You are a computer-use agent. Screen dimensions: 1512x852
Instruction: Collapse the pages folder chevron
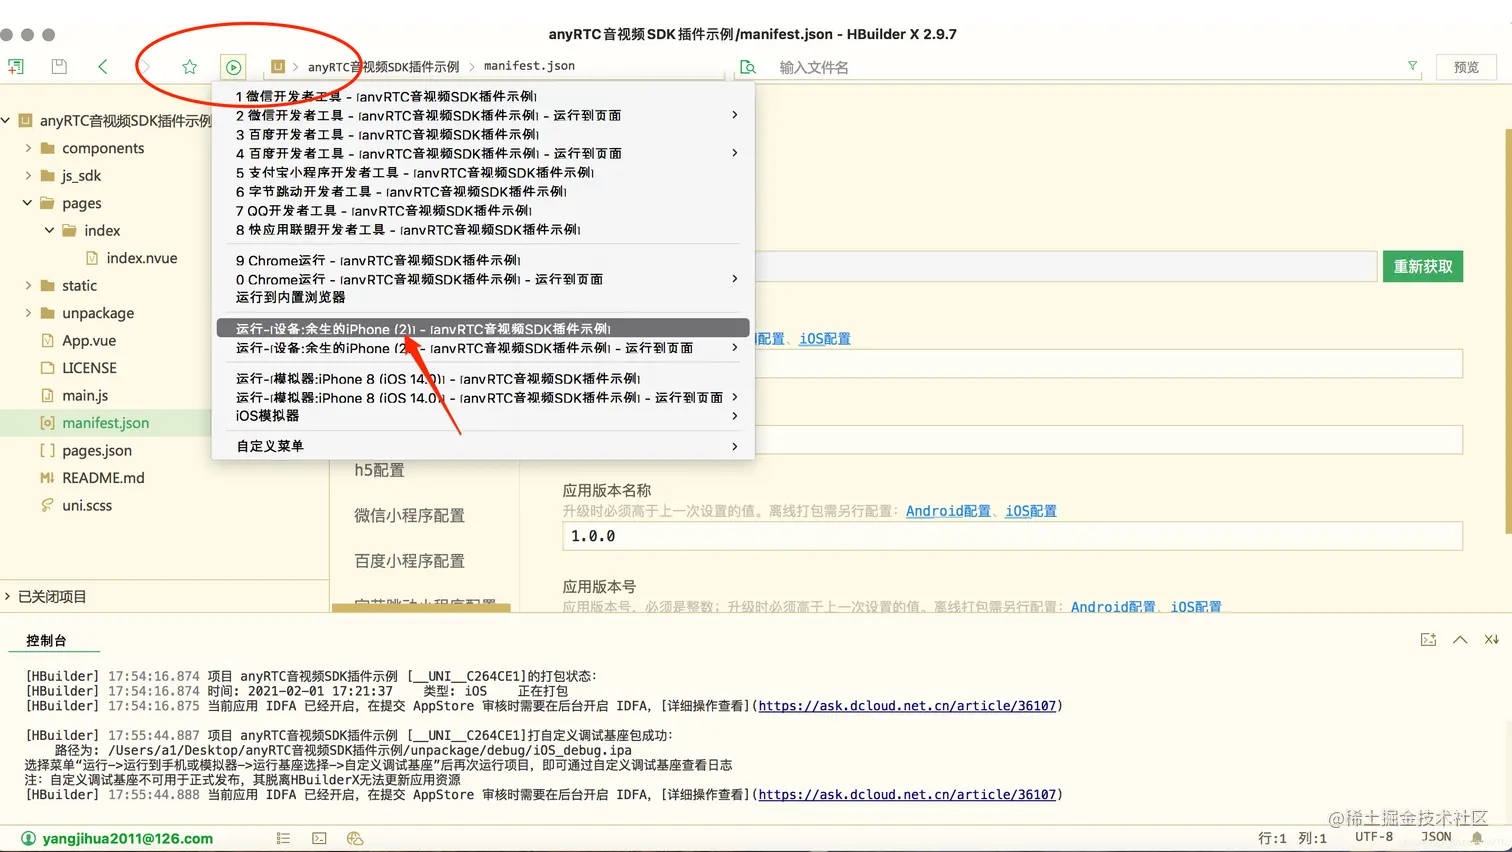point(27,203)
